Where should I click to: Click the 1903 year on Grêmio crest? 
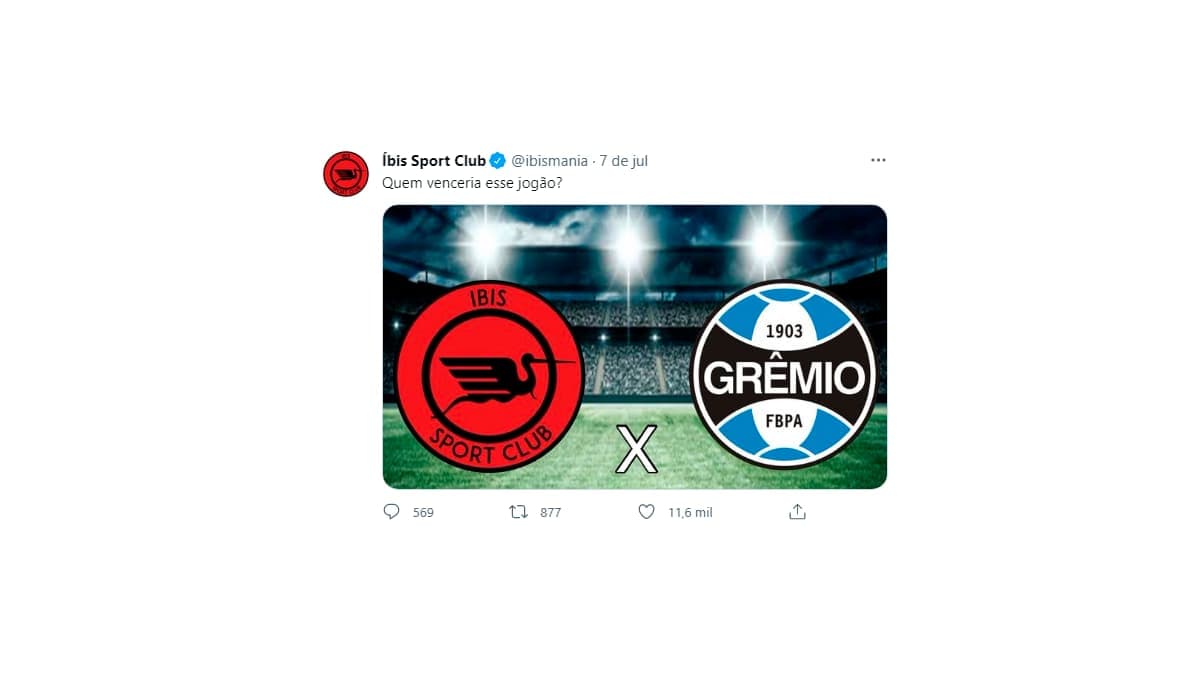pyautogui.click(x=784, y=331)
